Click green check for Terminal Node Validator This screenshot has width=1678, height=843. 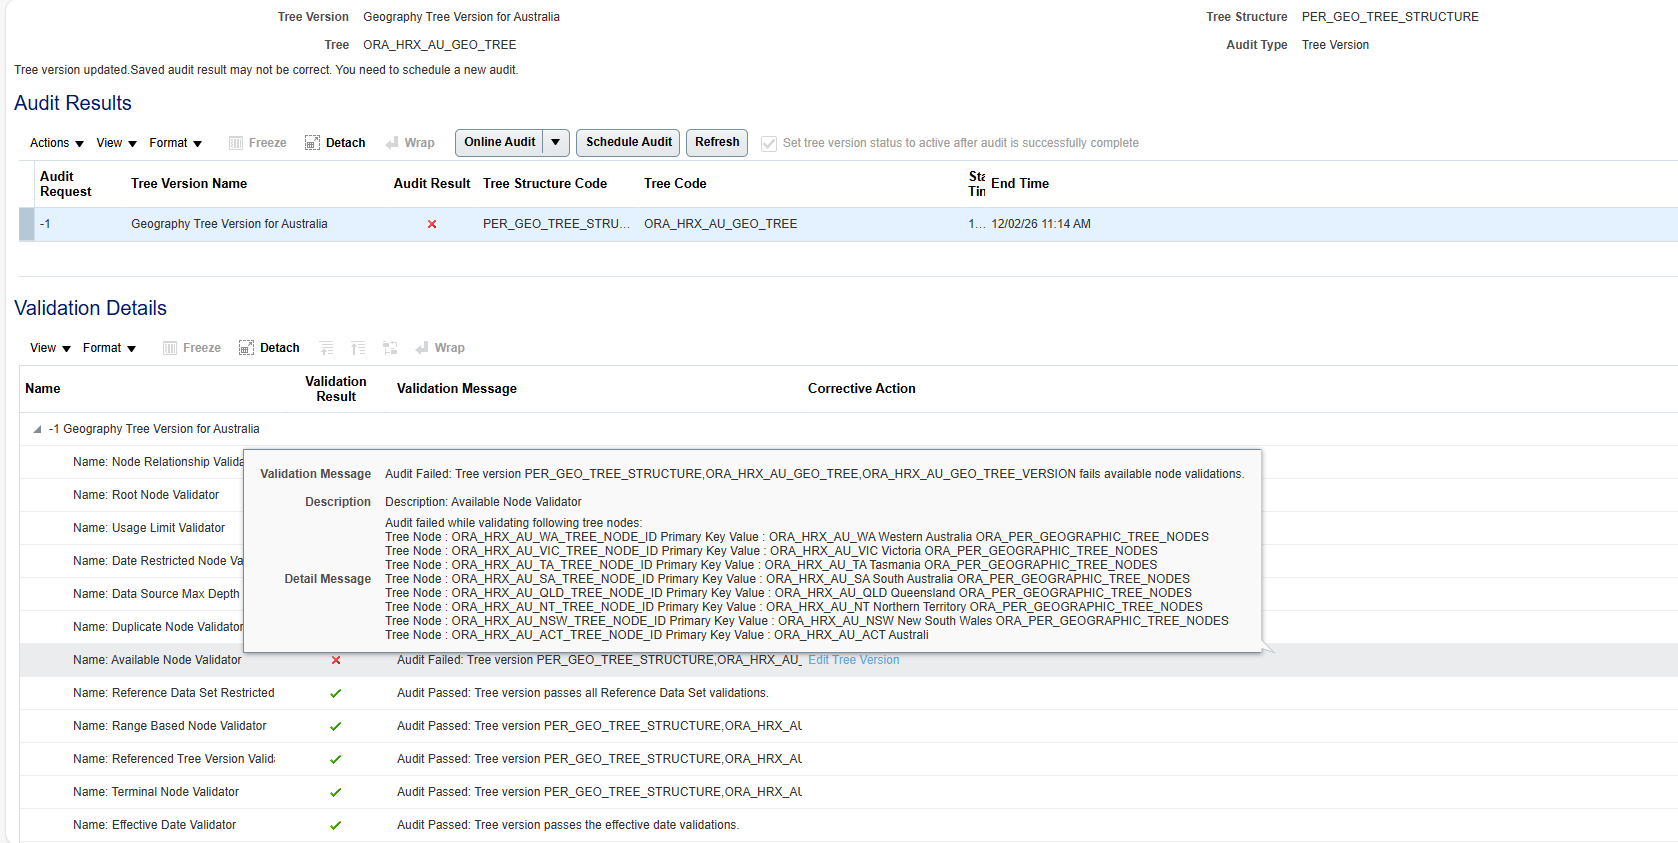coord(336,792)
